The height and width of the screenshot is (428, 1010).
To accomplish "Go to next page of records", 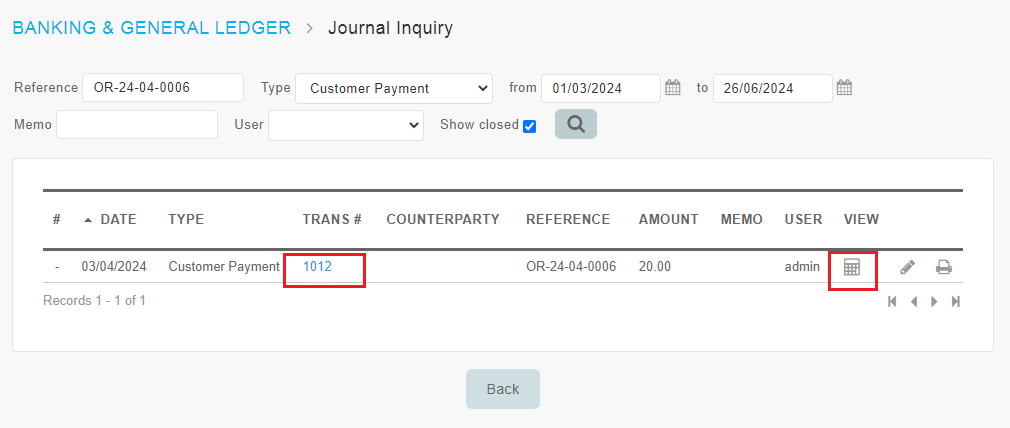I will [x=934, y=301].
